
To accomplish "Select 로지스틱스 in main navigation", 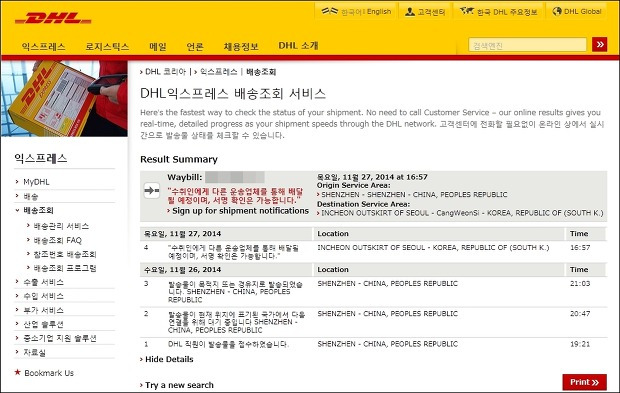I will pos(107,47).
